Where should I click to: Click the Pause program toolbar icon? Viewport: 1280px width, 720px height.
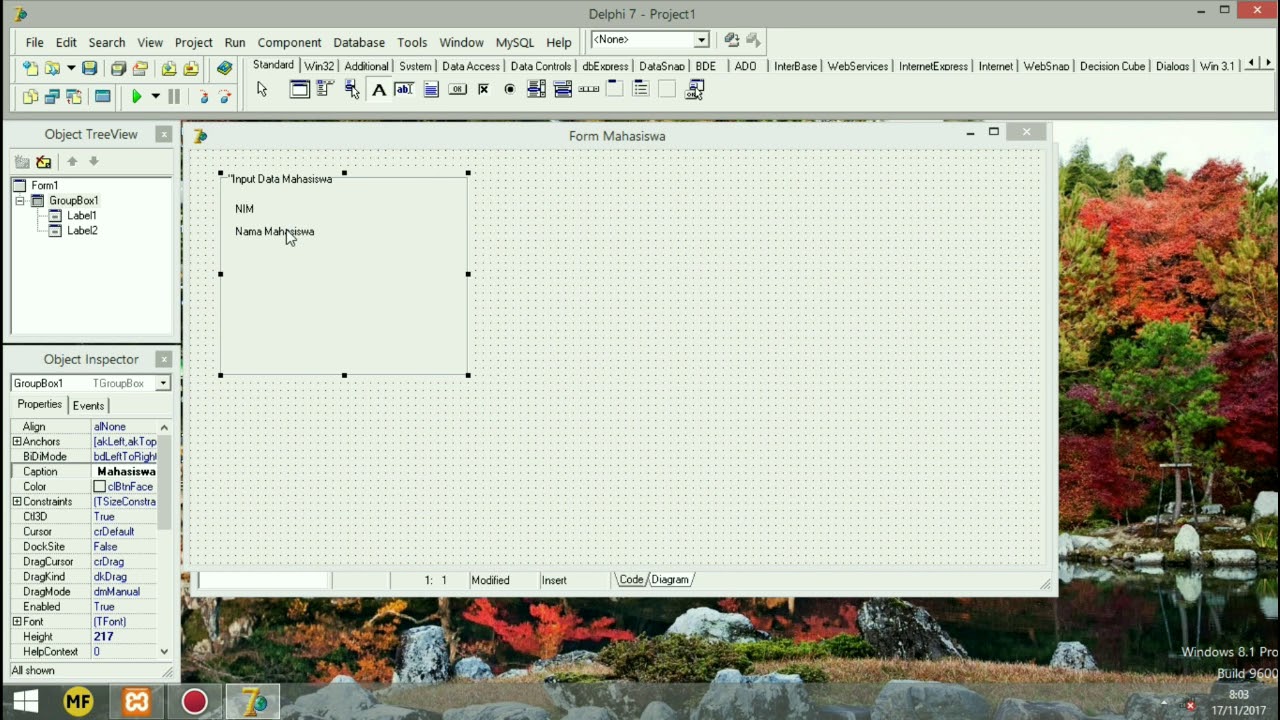click(174, 97)
